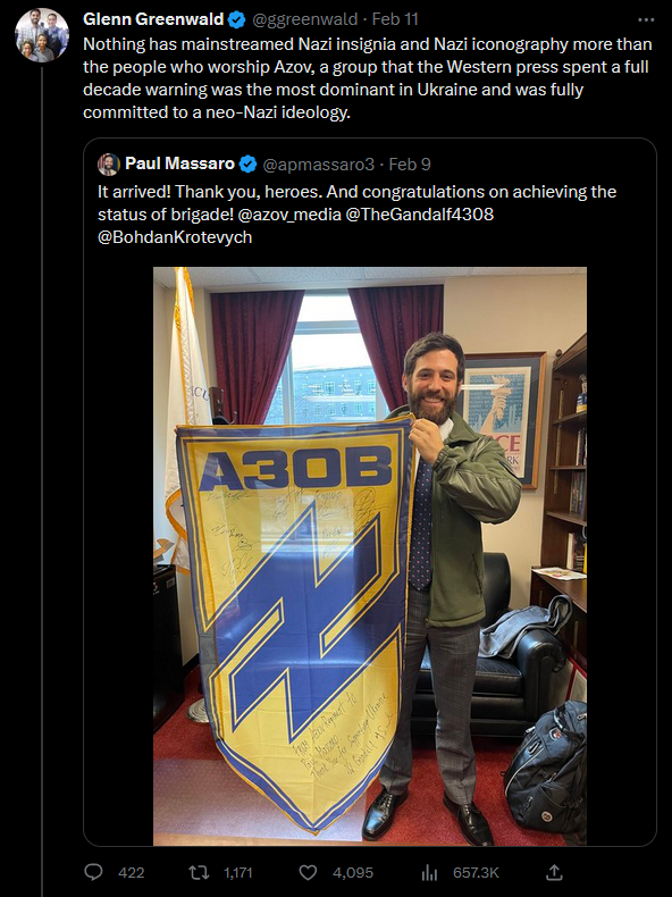Repost this tweet using the retweet icon
Image resolution: width=672 pixels, height=897 pixels.
(199, 872)
